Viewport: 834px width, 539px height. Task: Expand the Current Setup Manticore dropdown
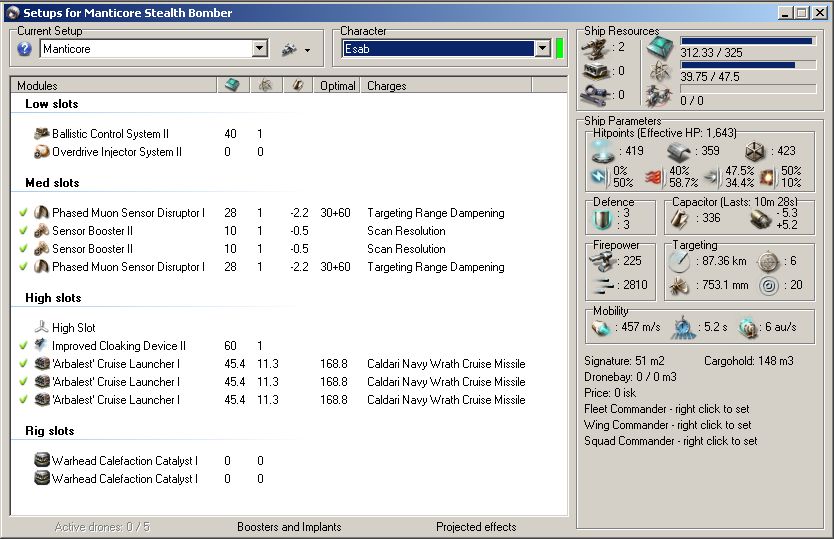click(x=259, y=49)
